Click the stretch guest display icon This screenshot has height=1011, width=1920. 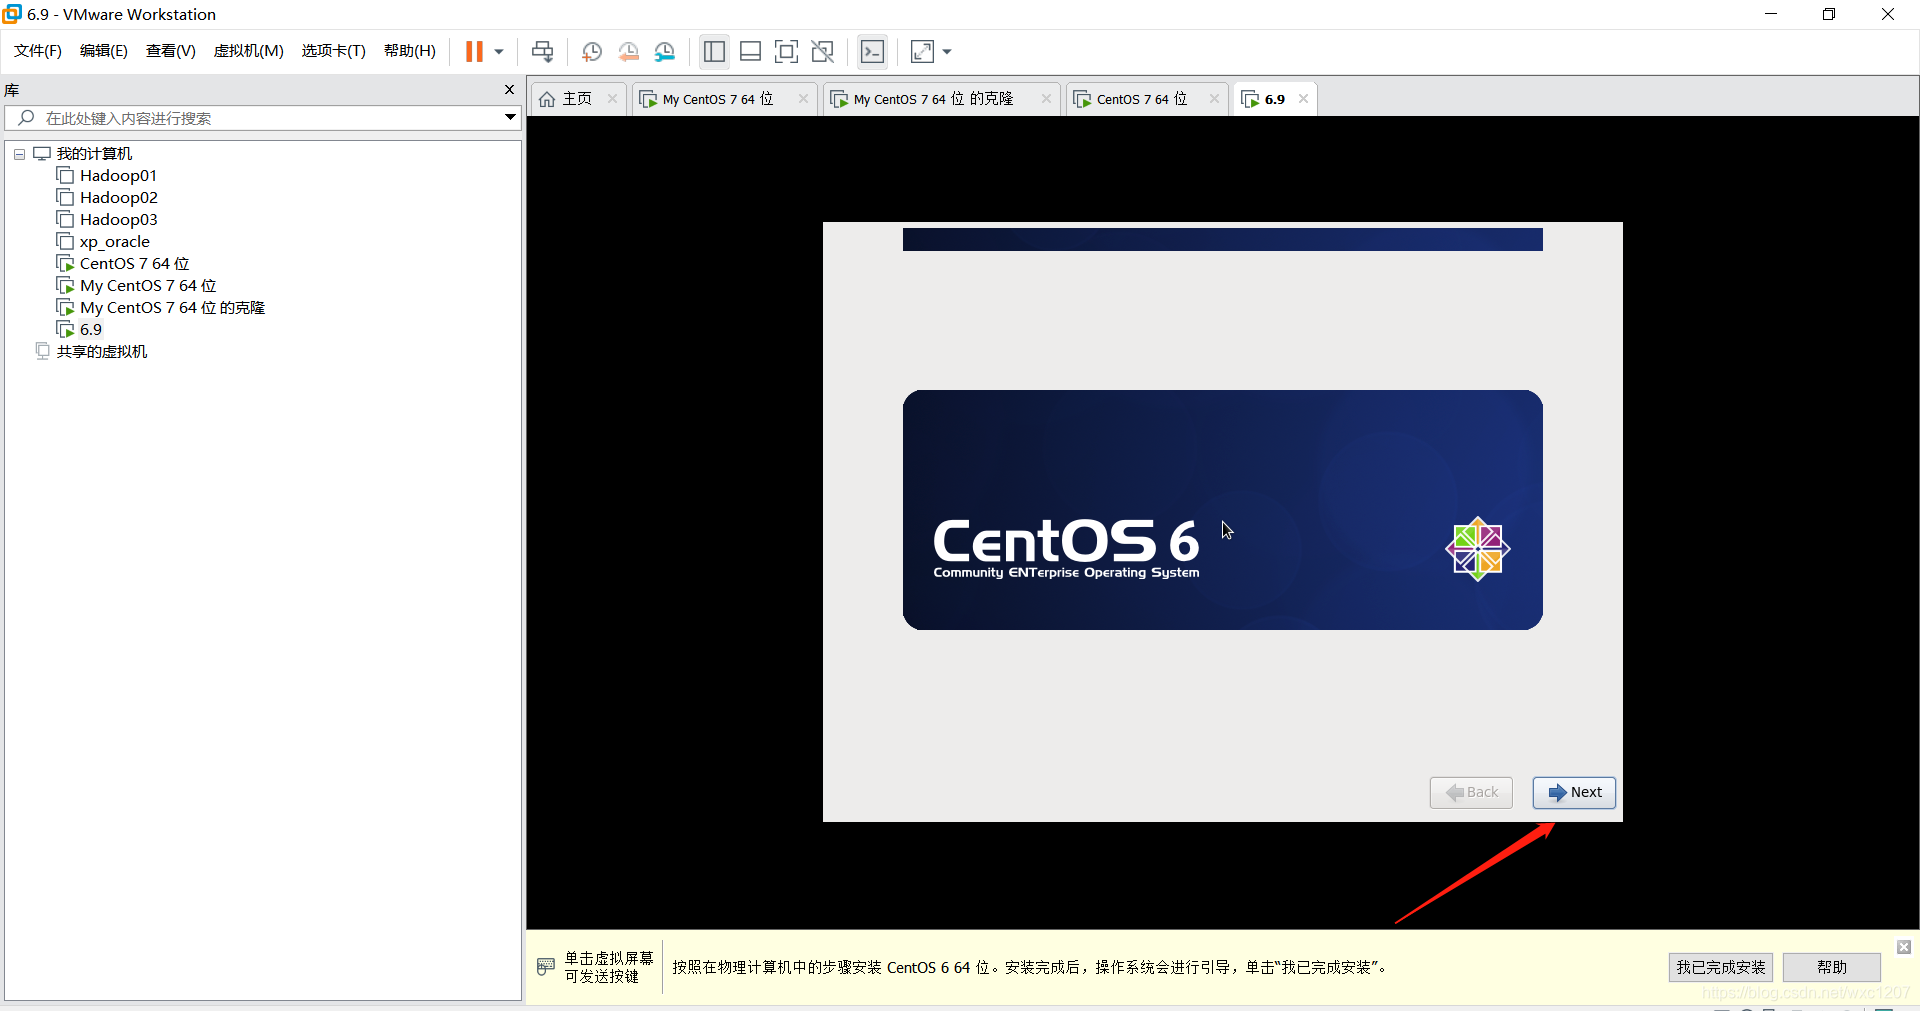(x=922, y=51)
